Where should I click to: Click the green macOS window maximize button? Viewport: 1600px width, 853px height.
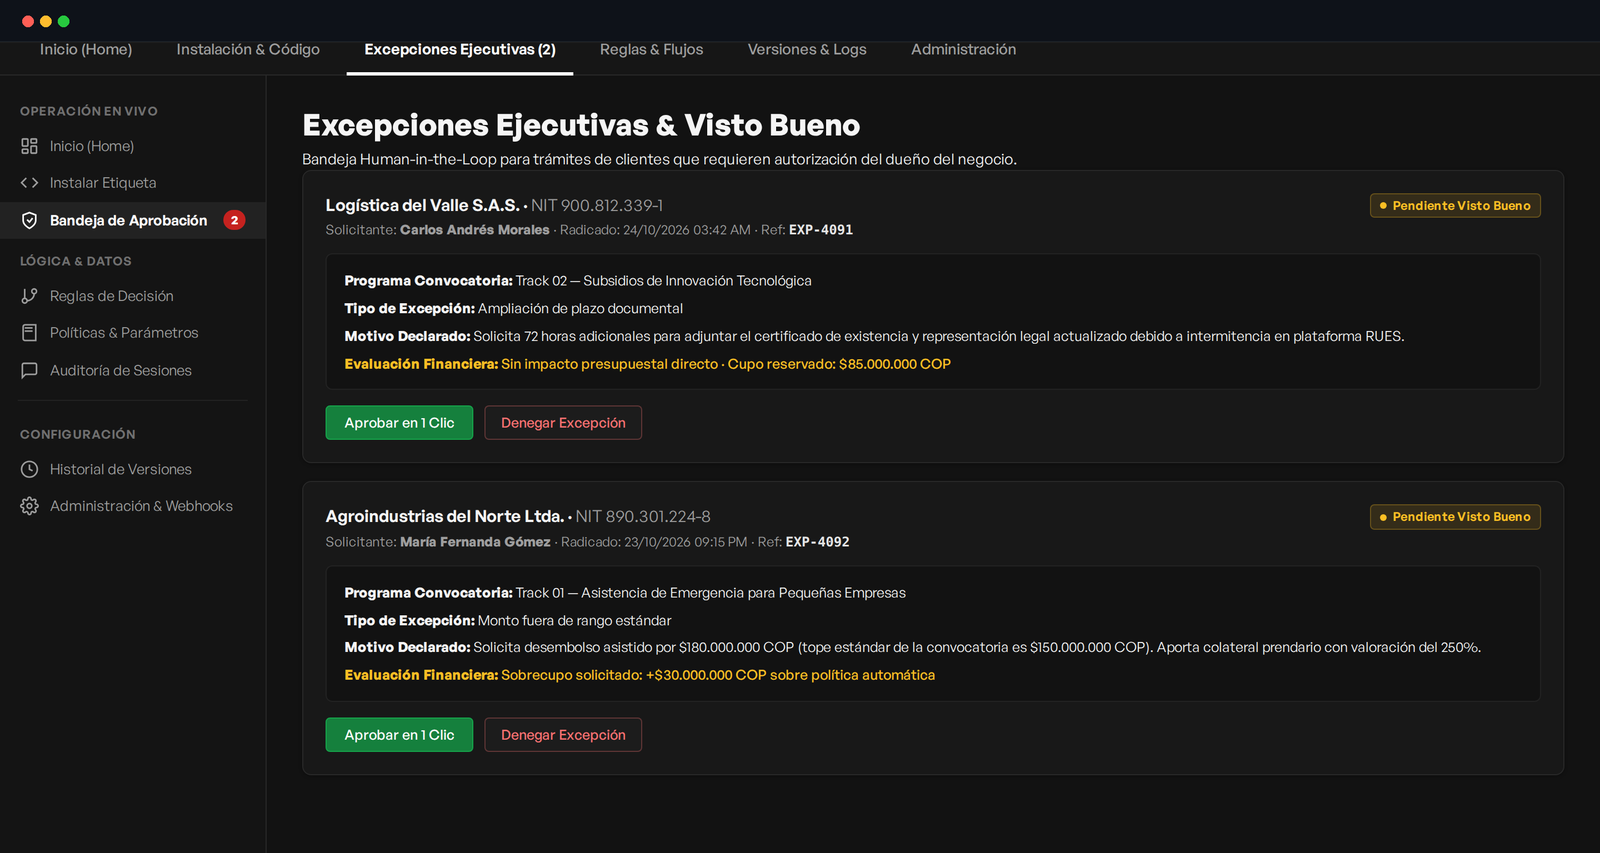(64, 21)
